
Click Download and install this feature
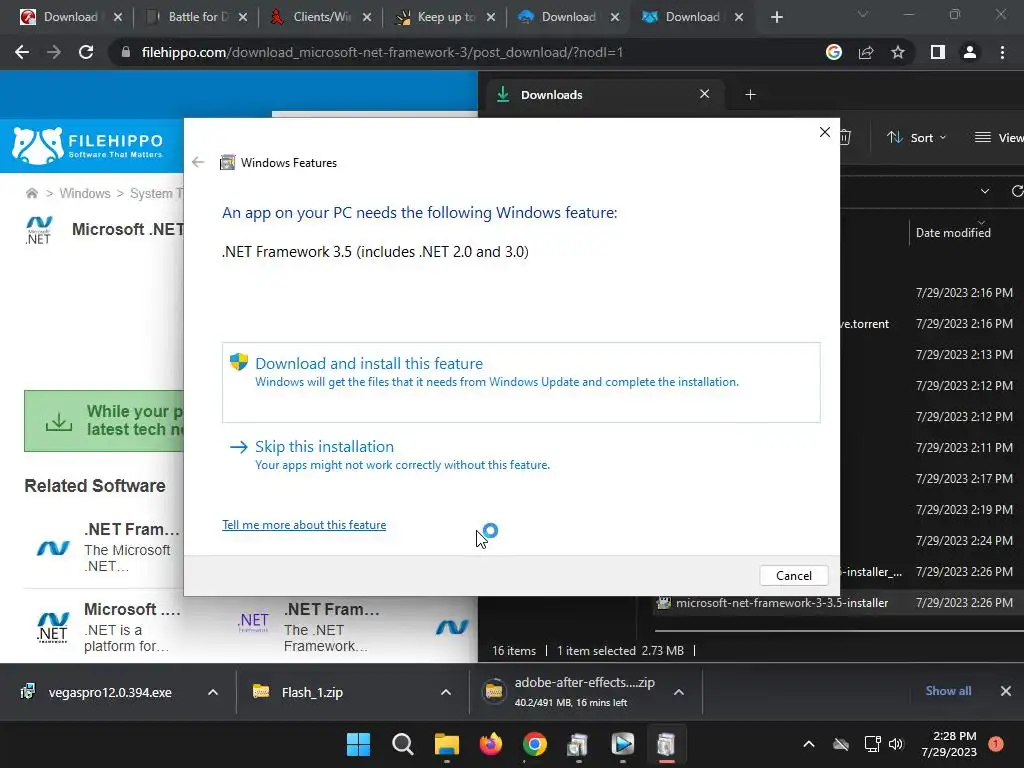pos(520,382)
